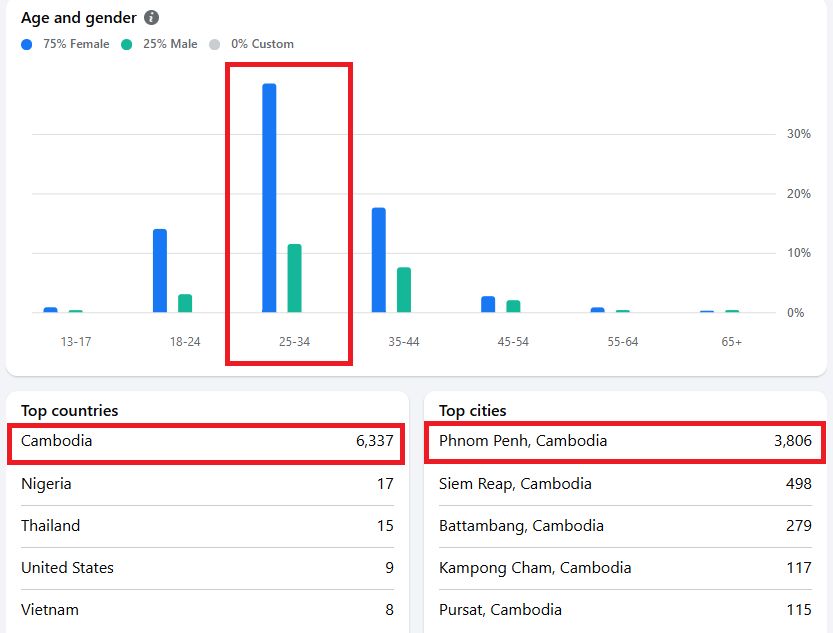
Task: Click the '10%' axis value
Action: [798, 253]
